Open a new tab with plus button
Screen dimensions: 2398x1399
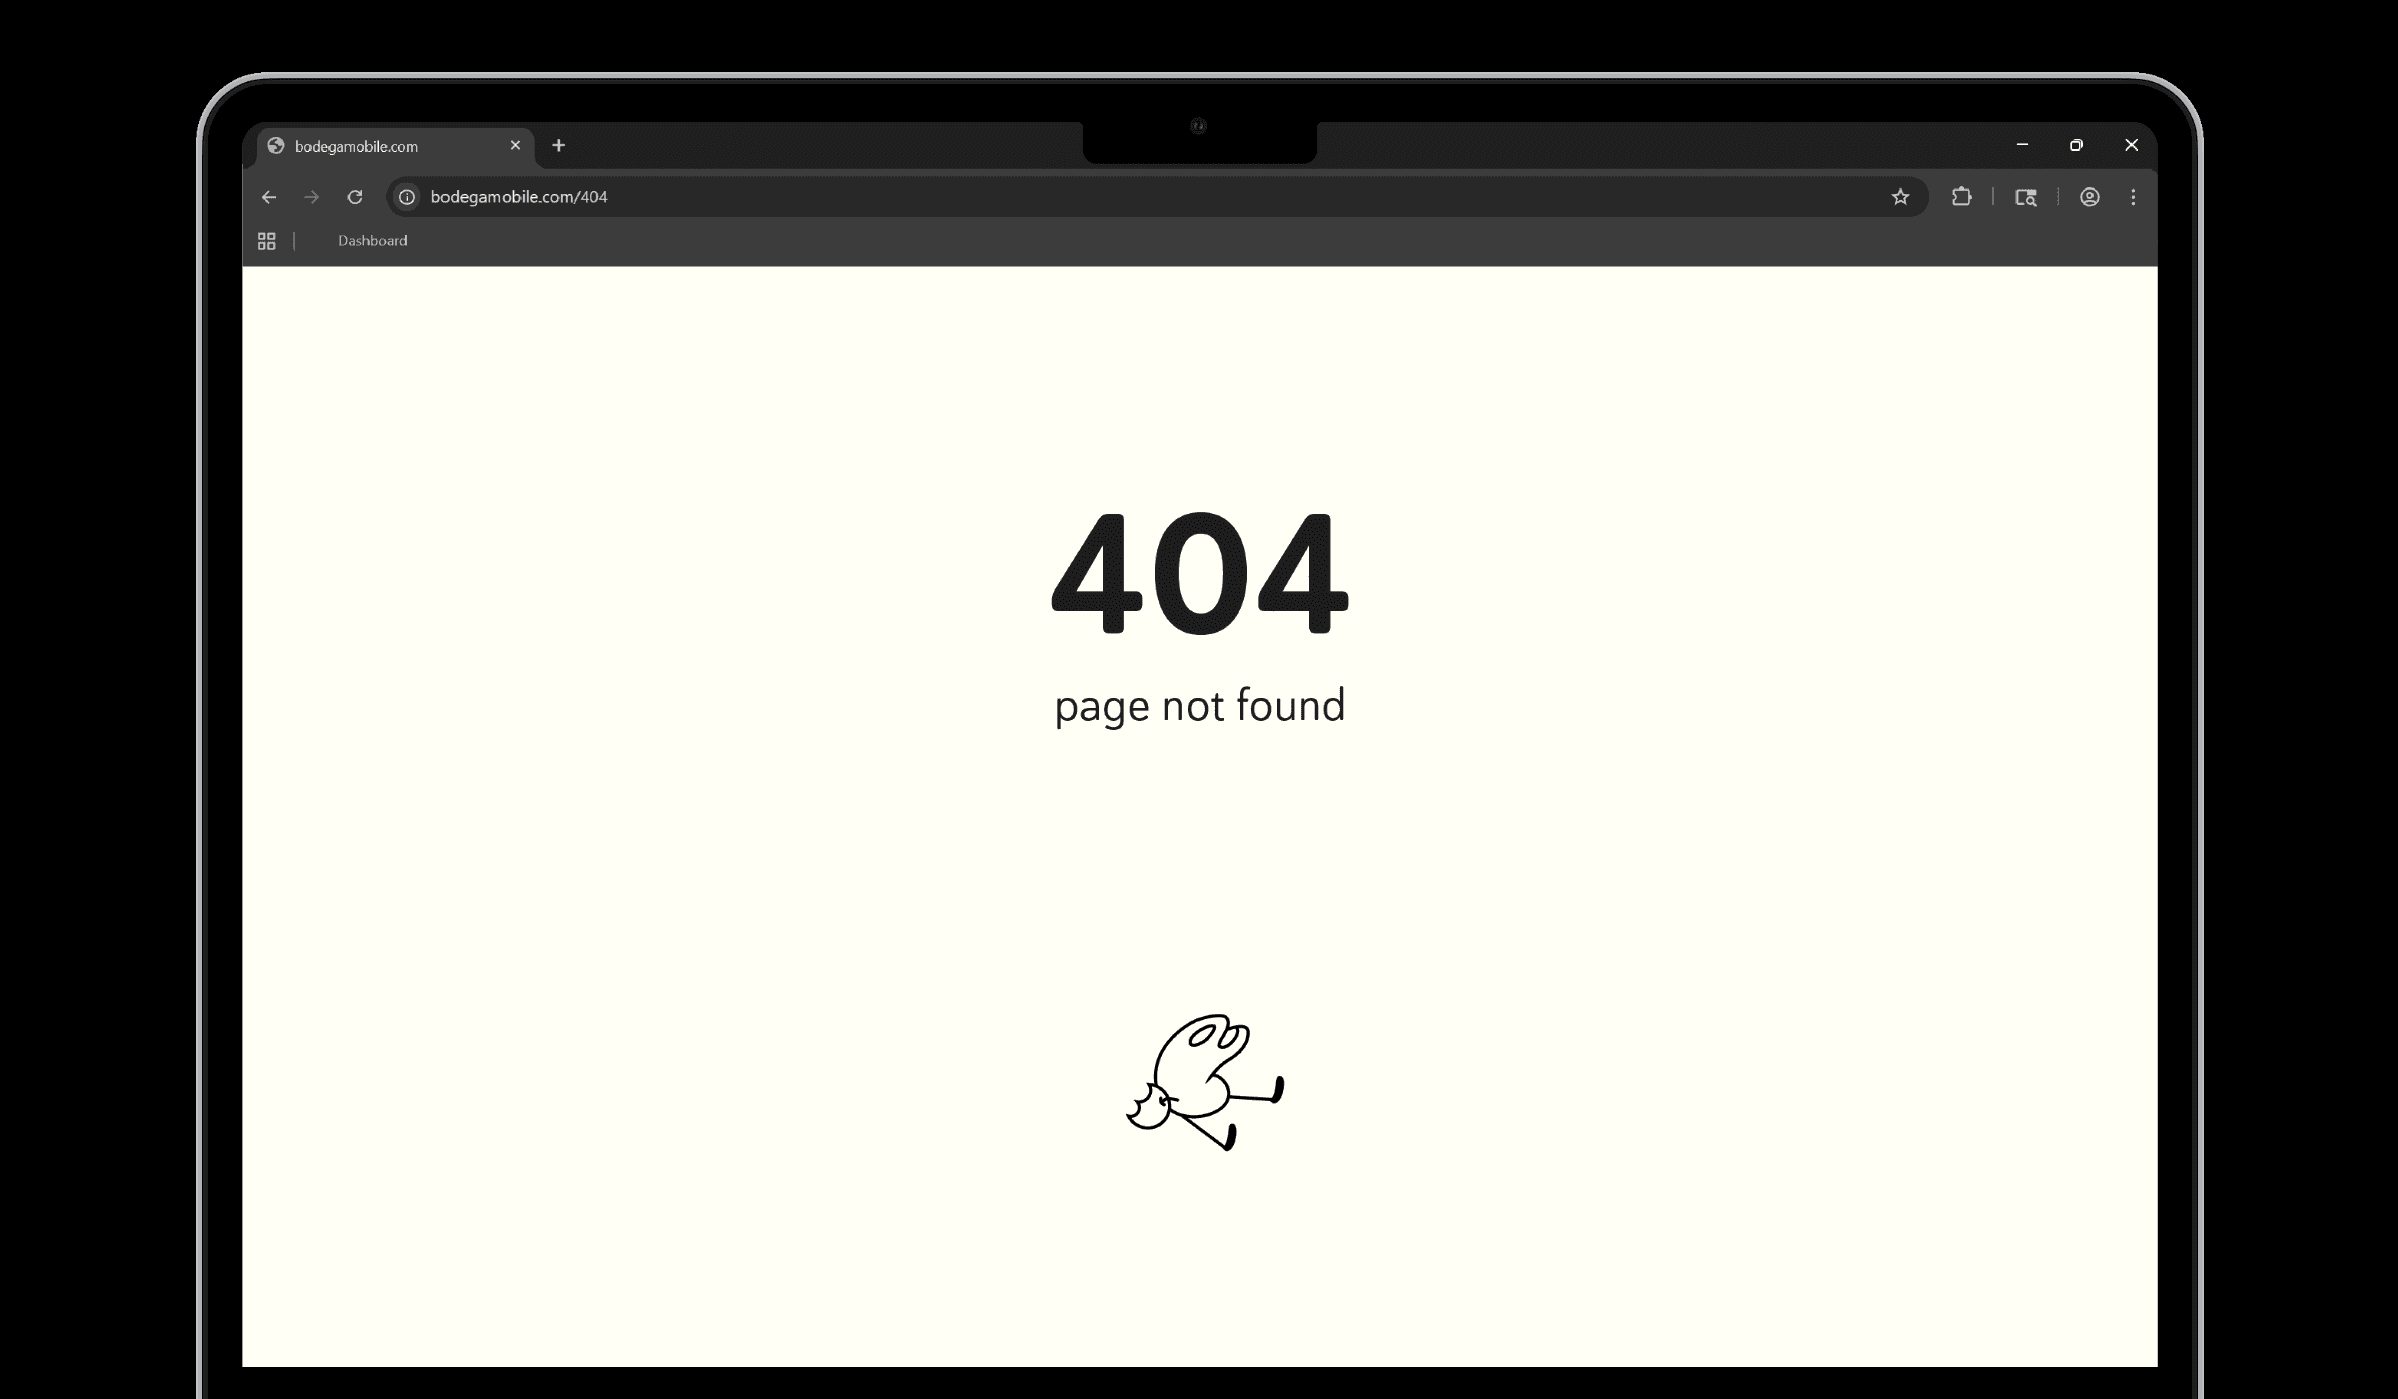point(559,145)
